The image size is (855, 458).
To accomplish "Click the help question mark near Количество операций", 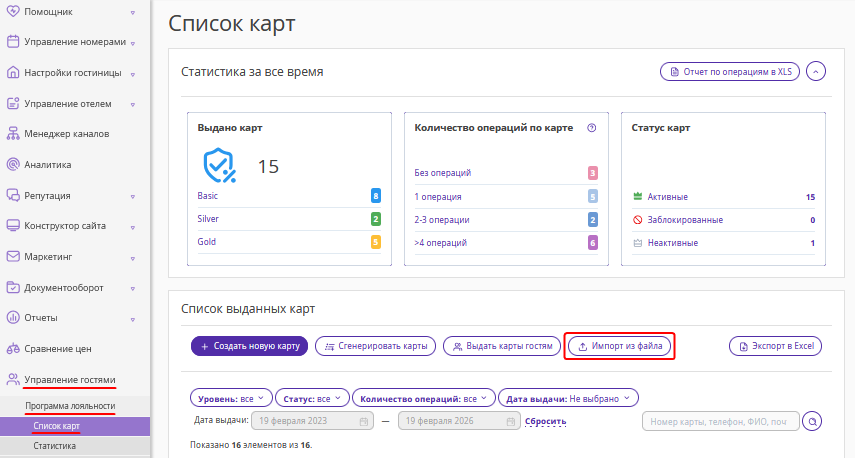I will pos(592,128).
